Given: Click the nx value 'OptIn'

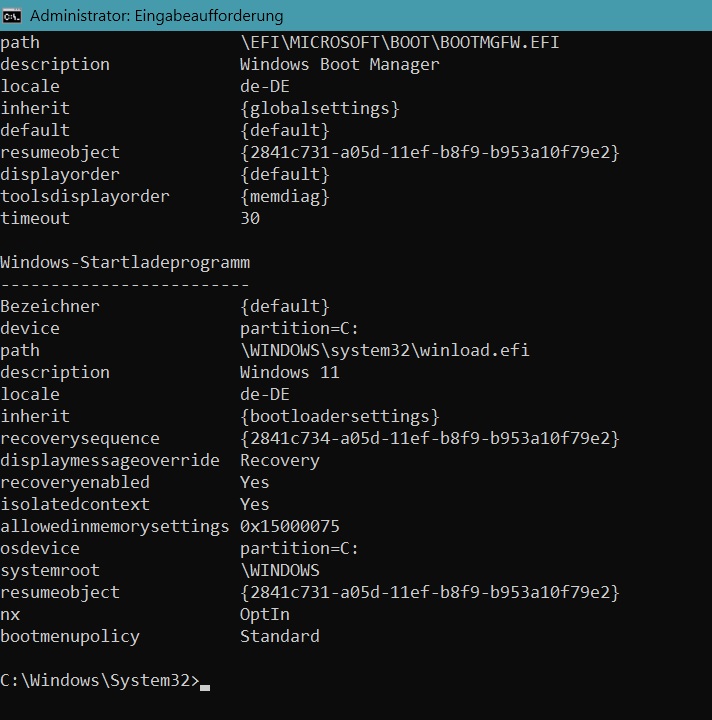Looking at the screenshot, I should (x=265, y=615).
